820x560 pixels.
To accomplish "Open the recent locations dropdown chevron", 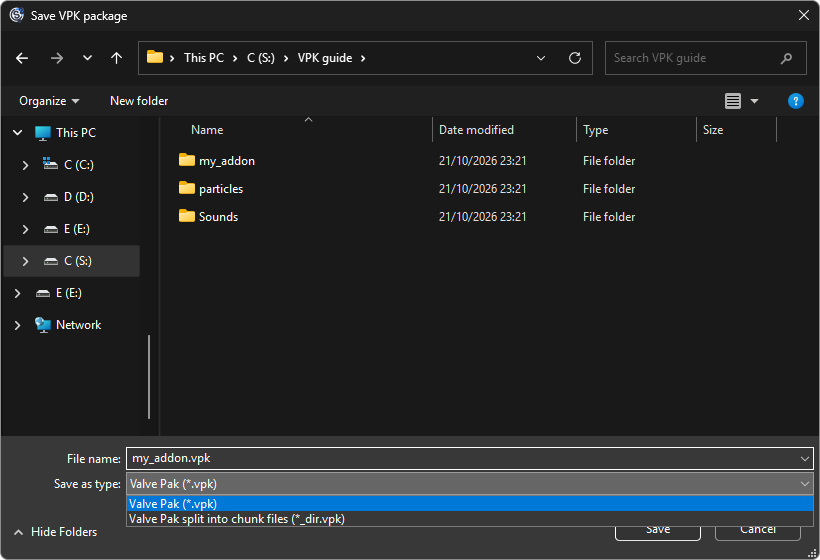I will (87, 58).
